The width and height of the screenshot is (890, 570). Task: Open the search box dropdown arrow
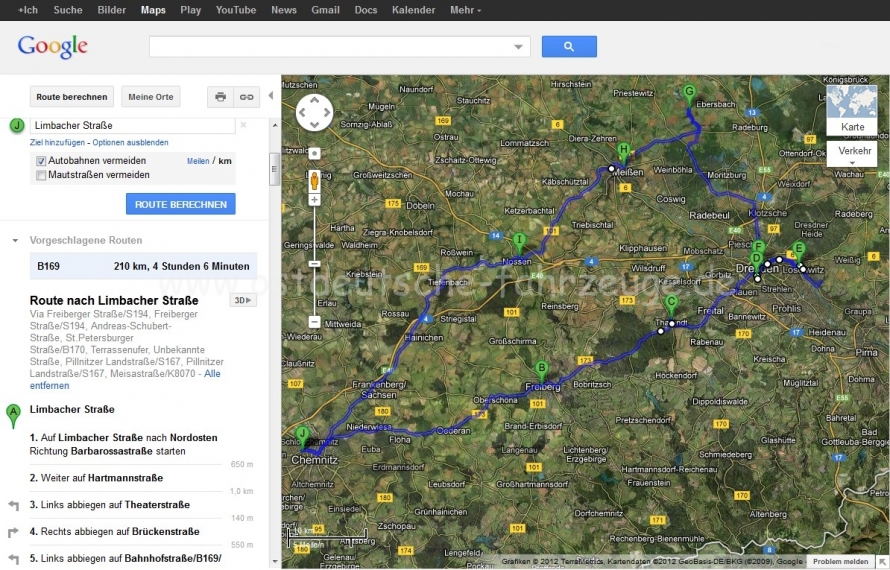coord(518,47)
